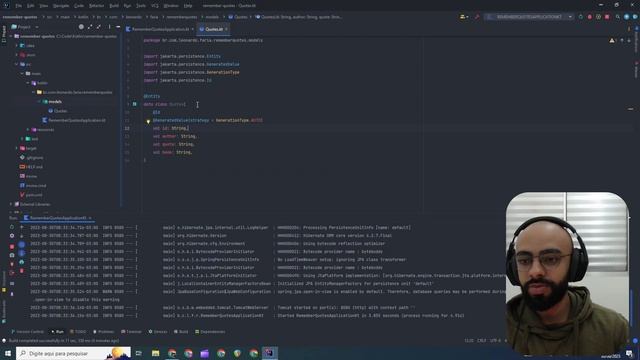The image size is (640, 360).
Task: Select the pom.xml file
Action: pos(31,195)
